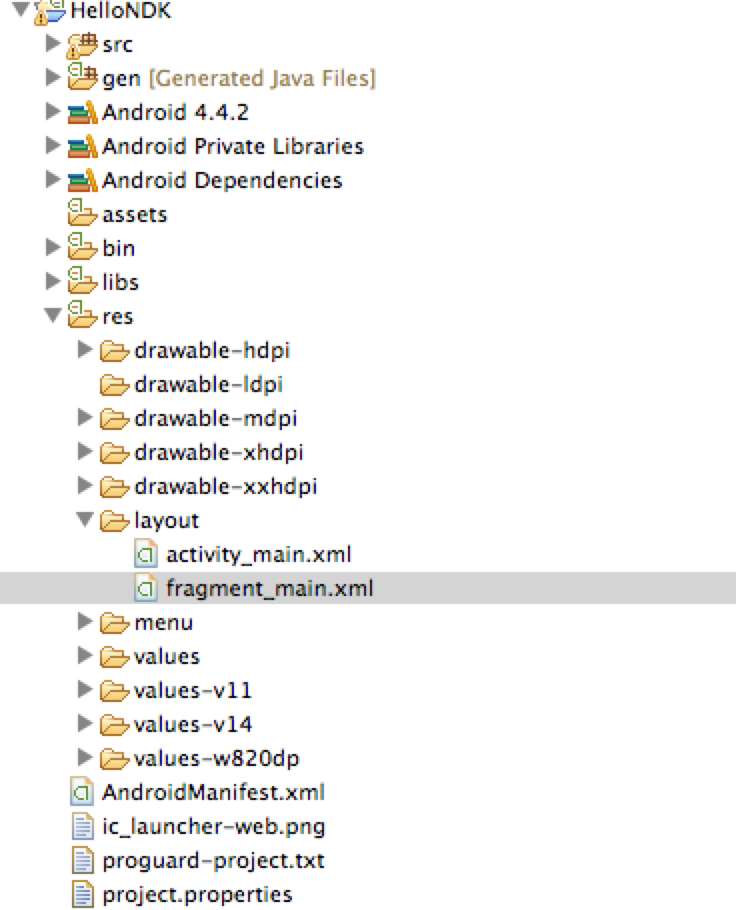The width and height of the screenshot is (736, 910).
Task: Click the layout folder icon
Action: point(114,521)
